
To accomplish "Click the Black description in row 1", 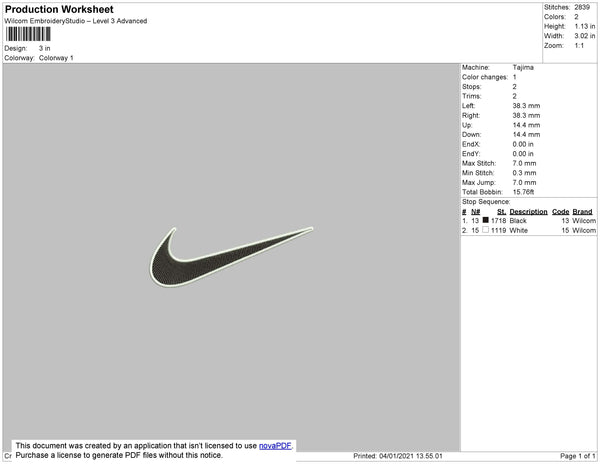I will tap(518, 221).
